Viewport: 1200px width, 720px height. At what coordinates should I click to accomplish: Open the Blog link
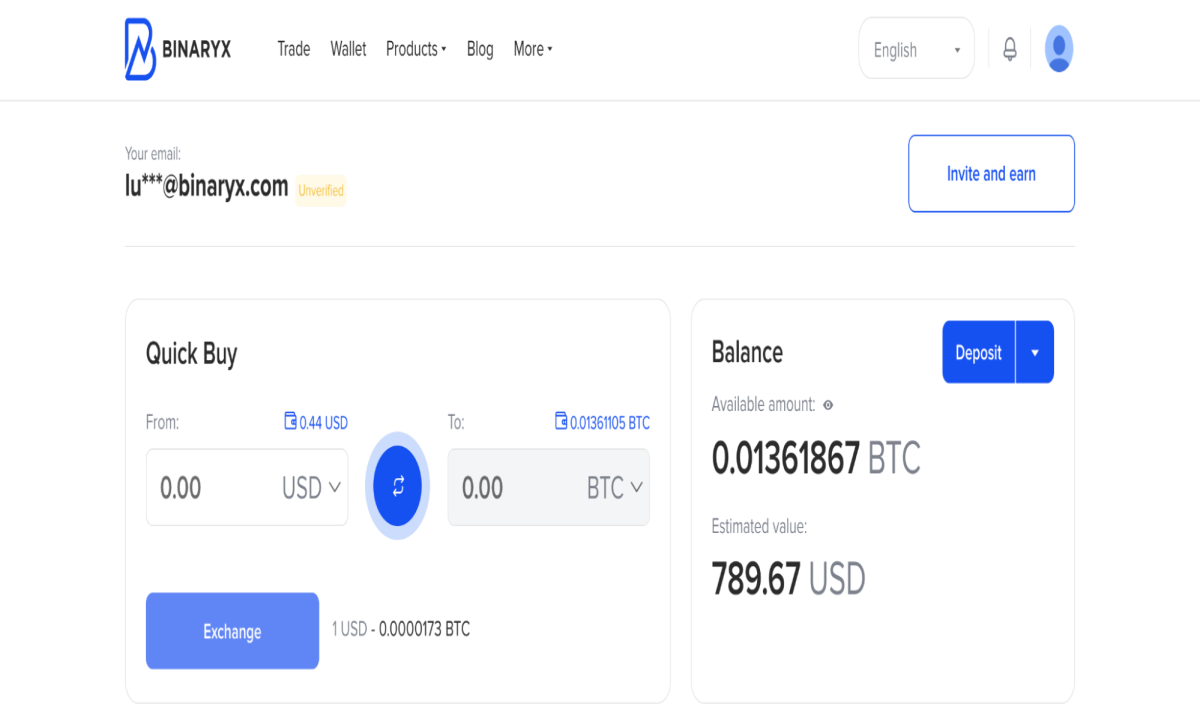(x=480, y=49)
